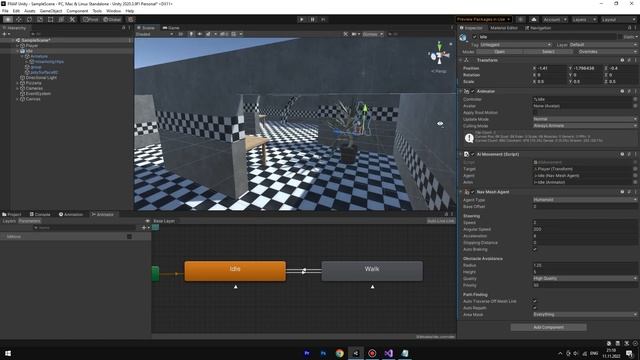Image resolution: width=640 pixels, height=360 pixels.
Task: Toggle the active checkbox for Idle object
Action: pyautogui.click(x=475, y=37)
